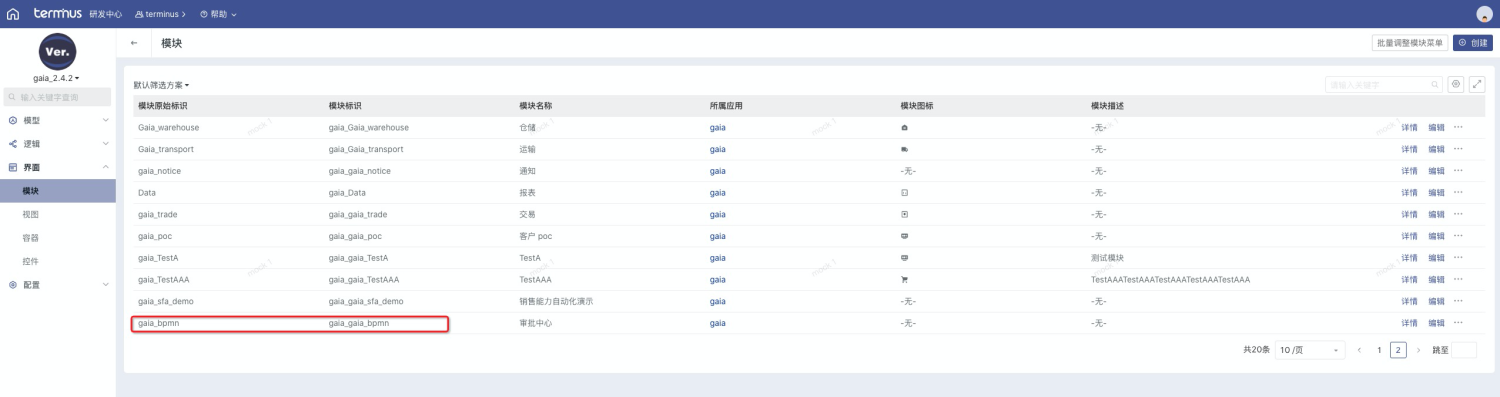
Task: Click the 请输入关键字 table search field
Action: (1384, 85)
